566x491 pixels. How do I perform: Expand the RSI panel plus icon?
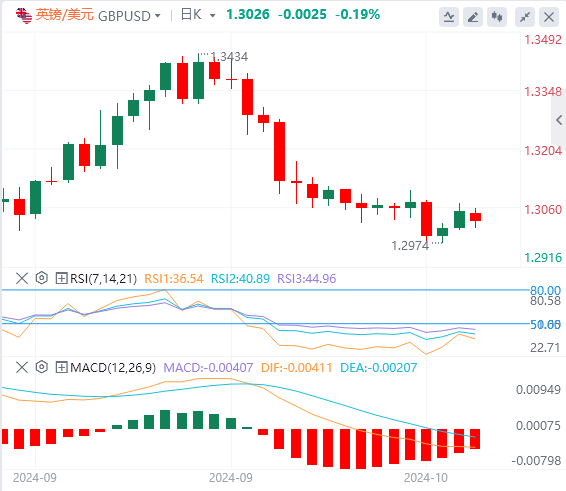(61, 278)
